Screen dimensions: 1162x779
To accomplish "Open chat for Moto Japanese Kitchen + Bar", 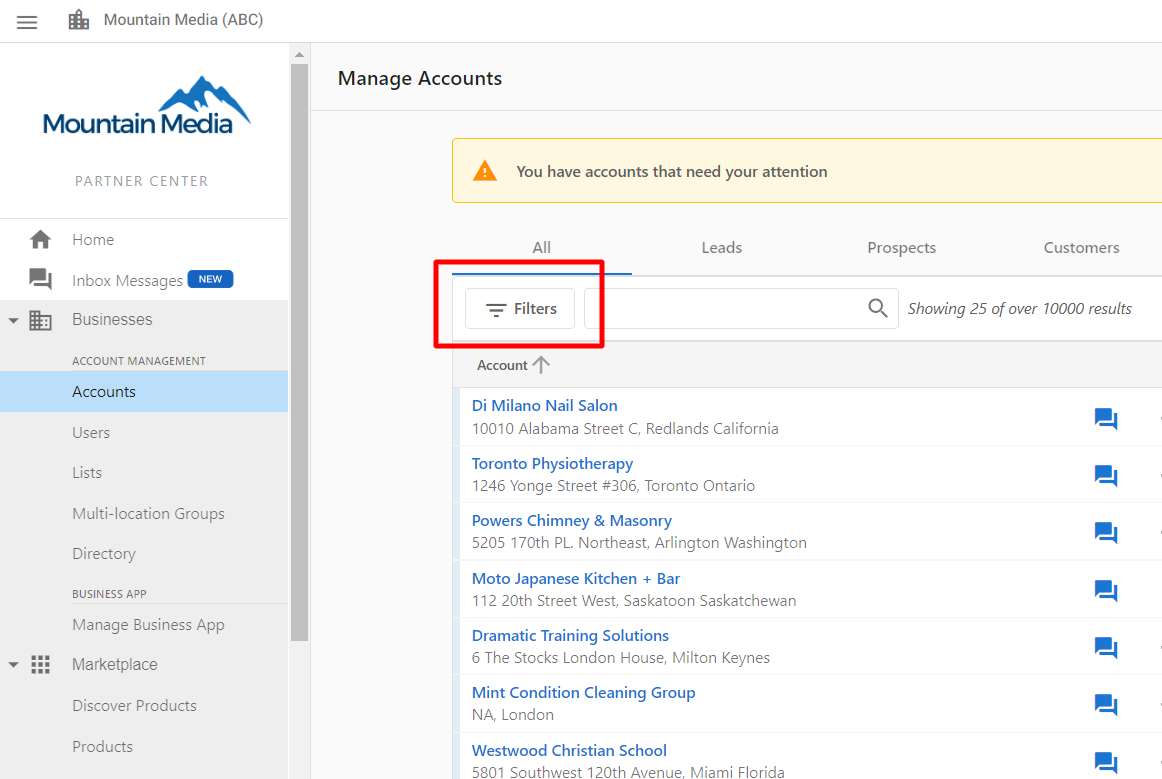I will pos(1106,591).
